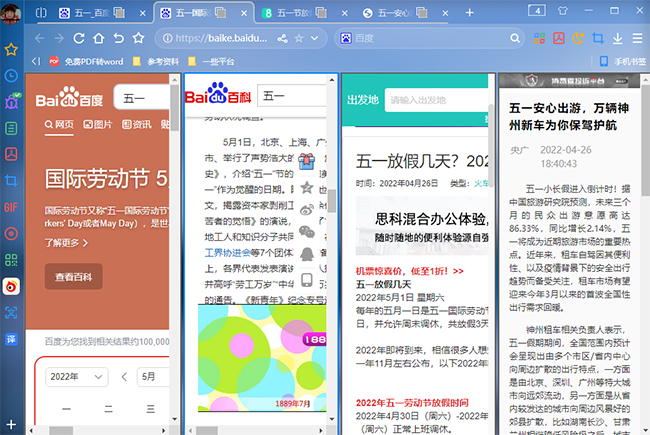Click the translate icon in left sidebar
The height and width of the screenshot is (435, 650).
tap(11, 340)
